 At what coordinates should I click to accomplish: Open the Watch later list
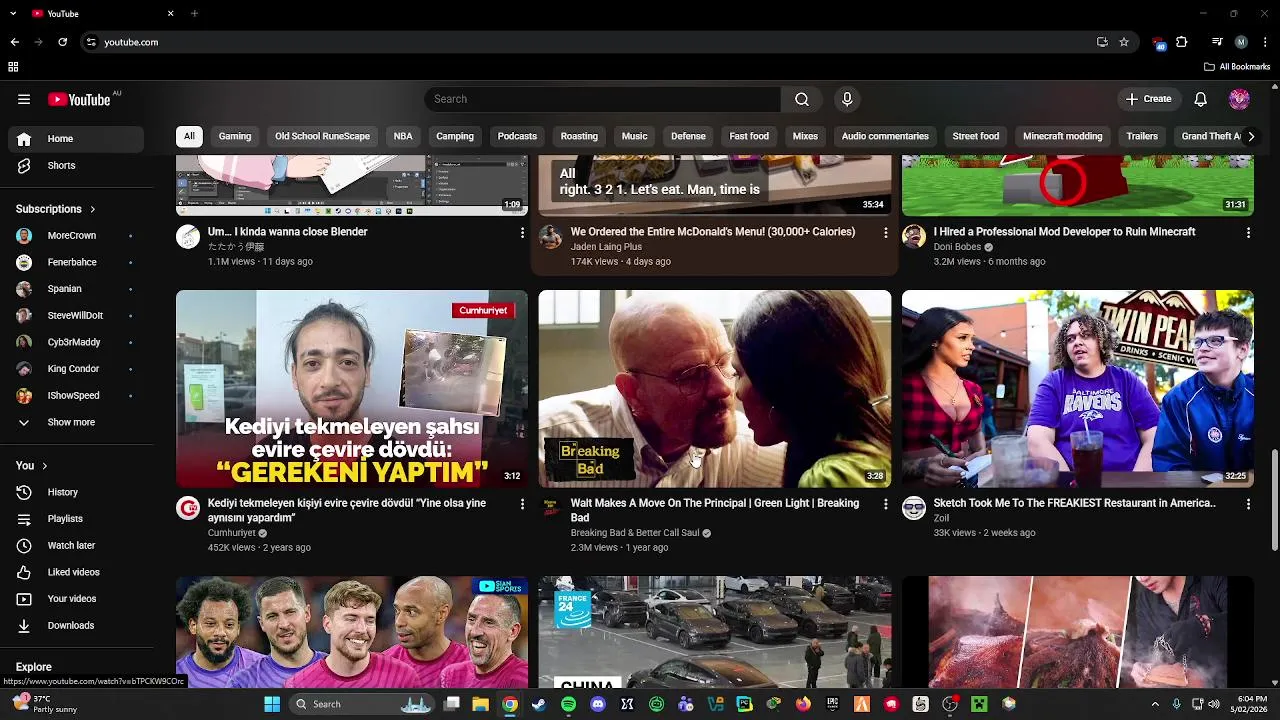tap(76, 546)
